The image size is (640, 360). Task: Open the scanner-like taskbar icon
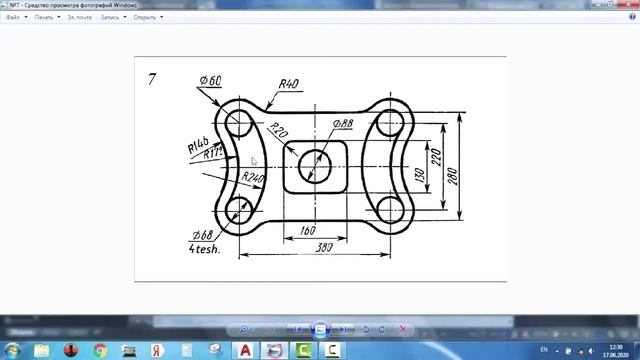click(x=129, y=351)
